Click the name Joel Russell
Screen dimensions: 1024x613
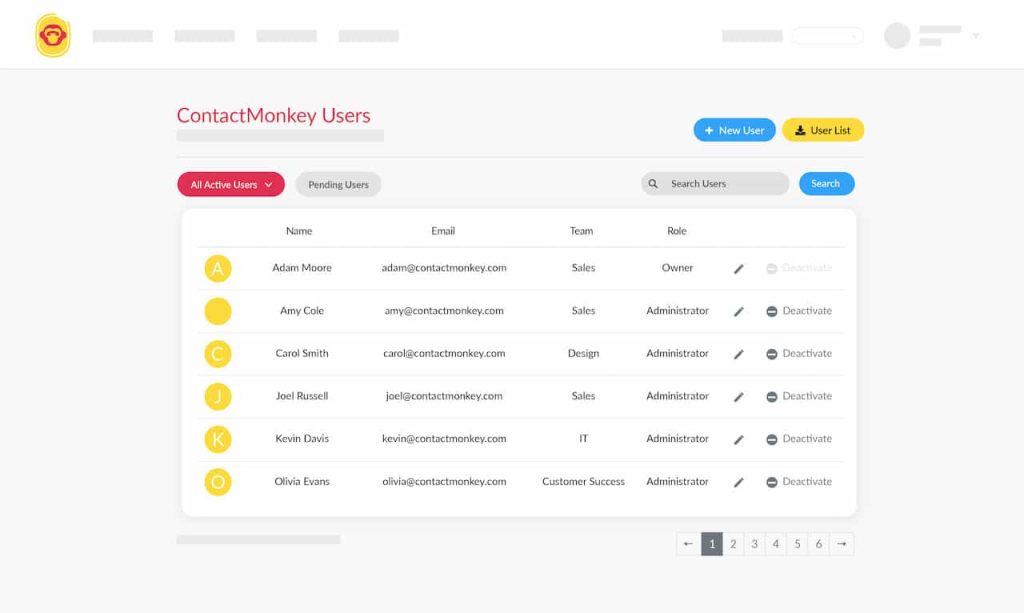coord(302,396)
